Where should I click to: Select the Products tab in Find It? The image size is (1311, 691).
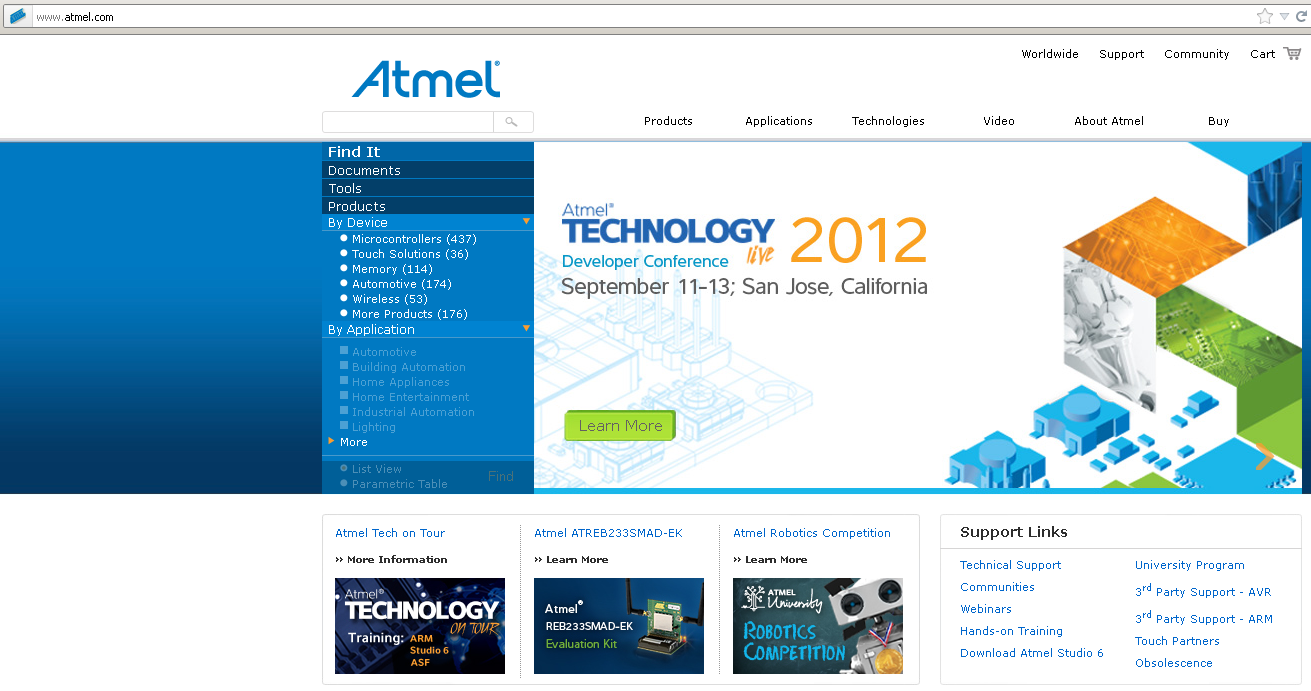pos(428,206)
